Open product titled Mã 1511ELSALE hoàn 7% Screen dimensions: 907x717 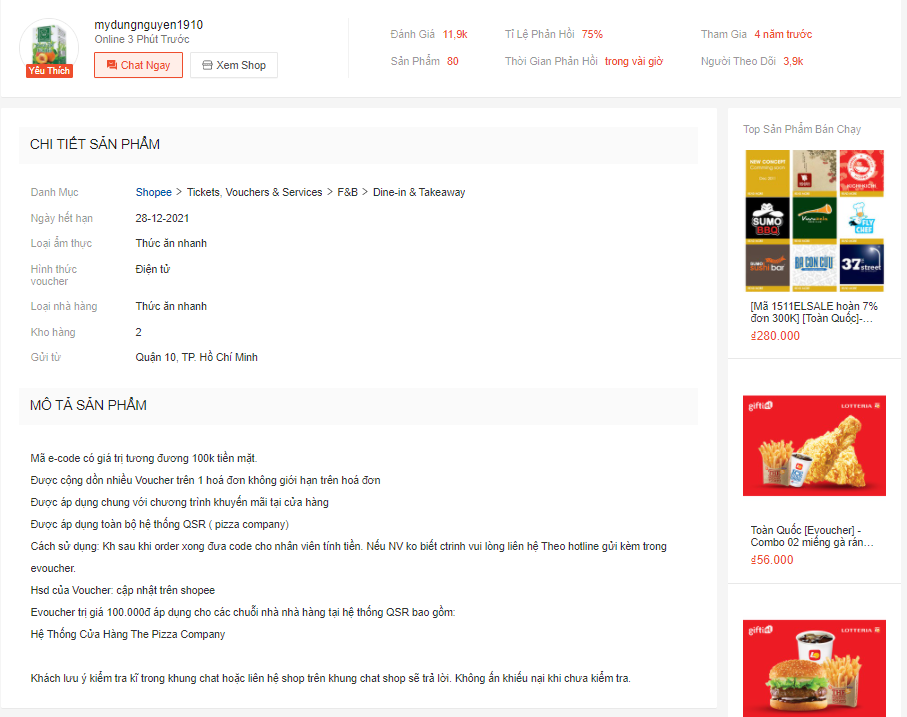click(x=814, y=312)
